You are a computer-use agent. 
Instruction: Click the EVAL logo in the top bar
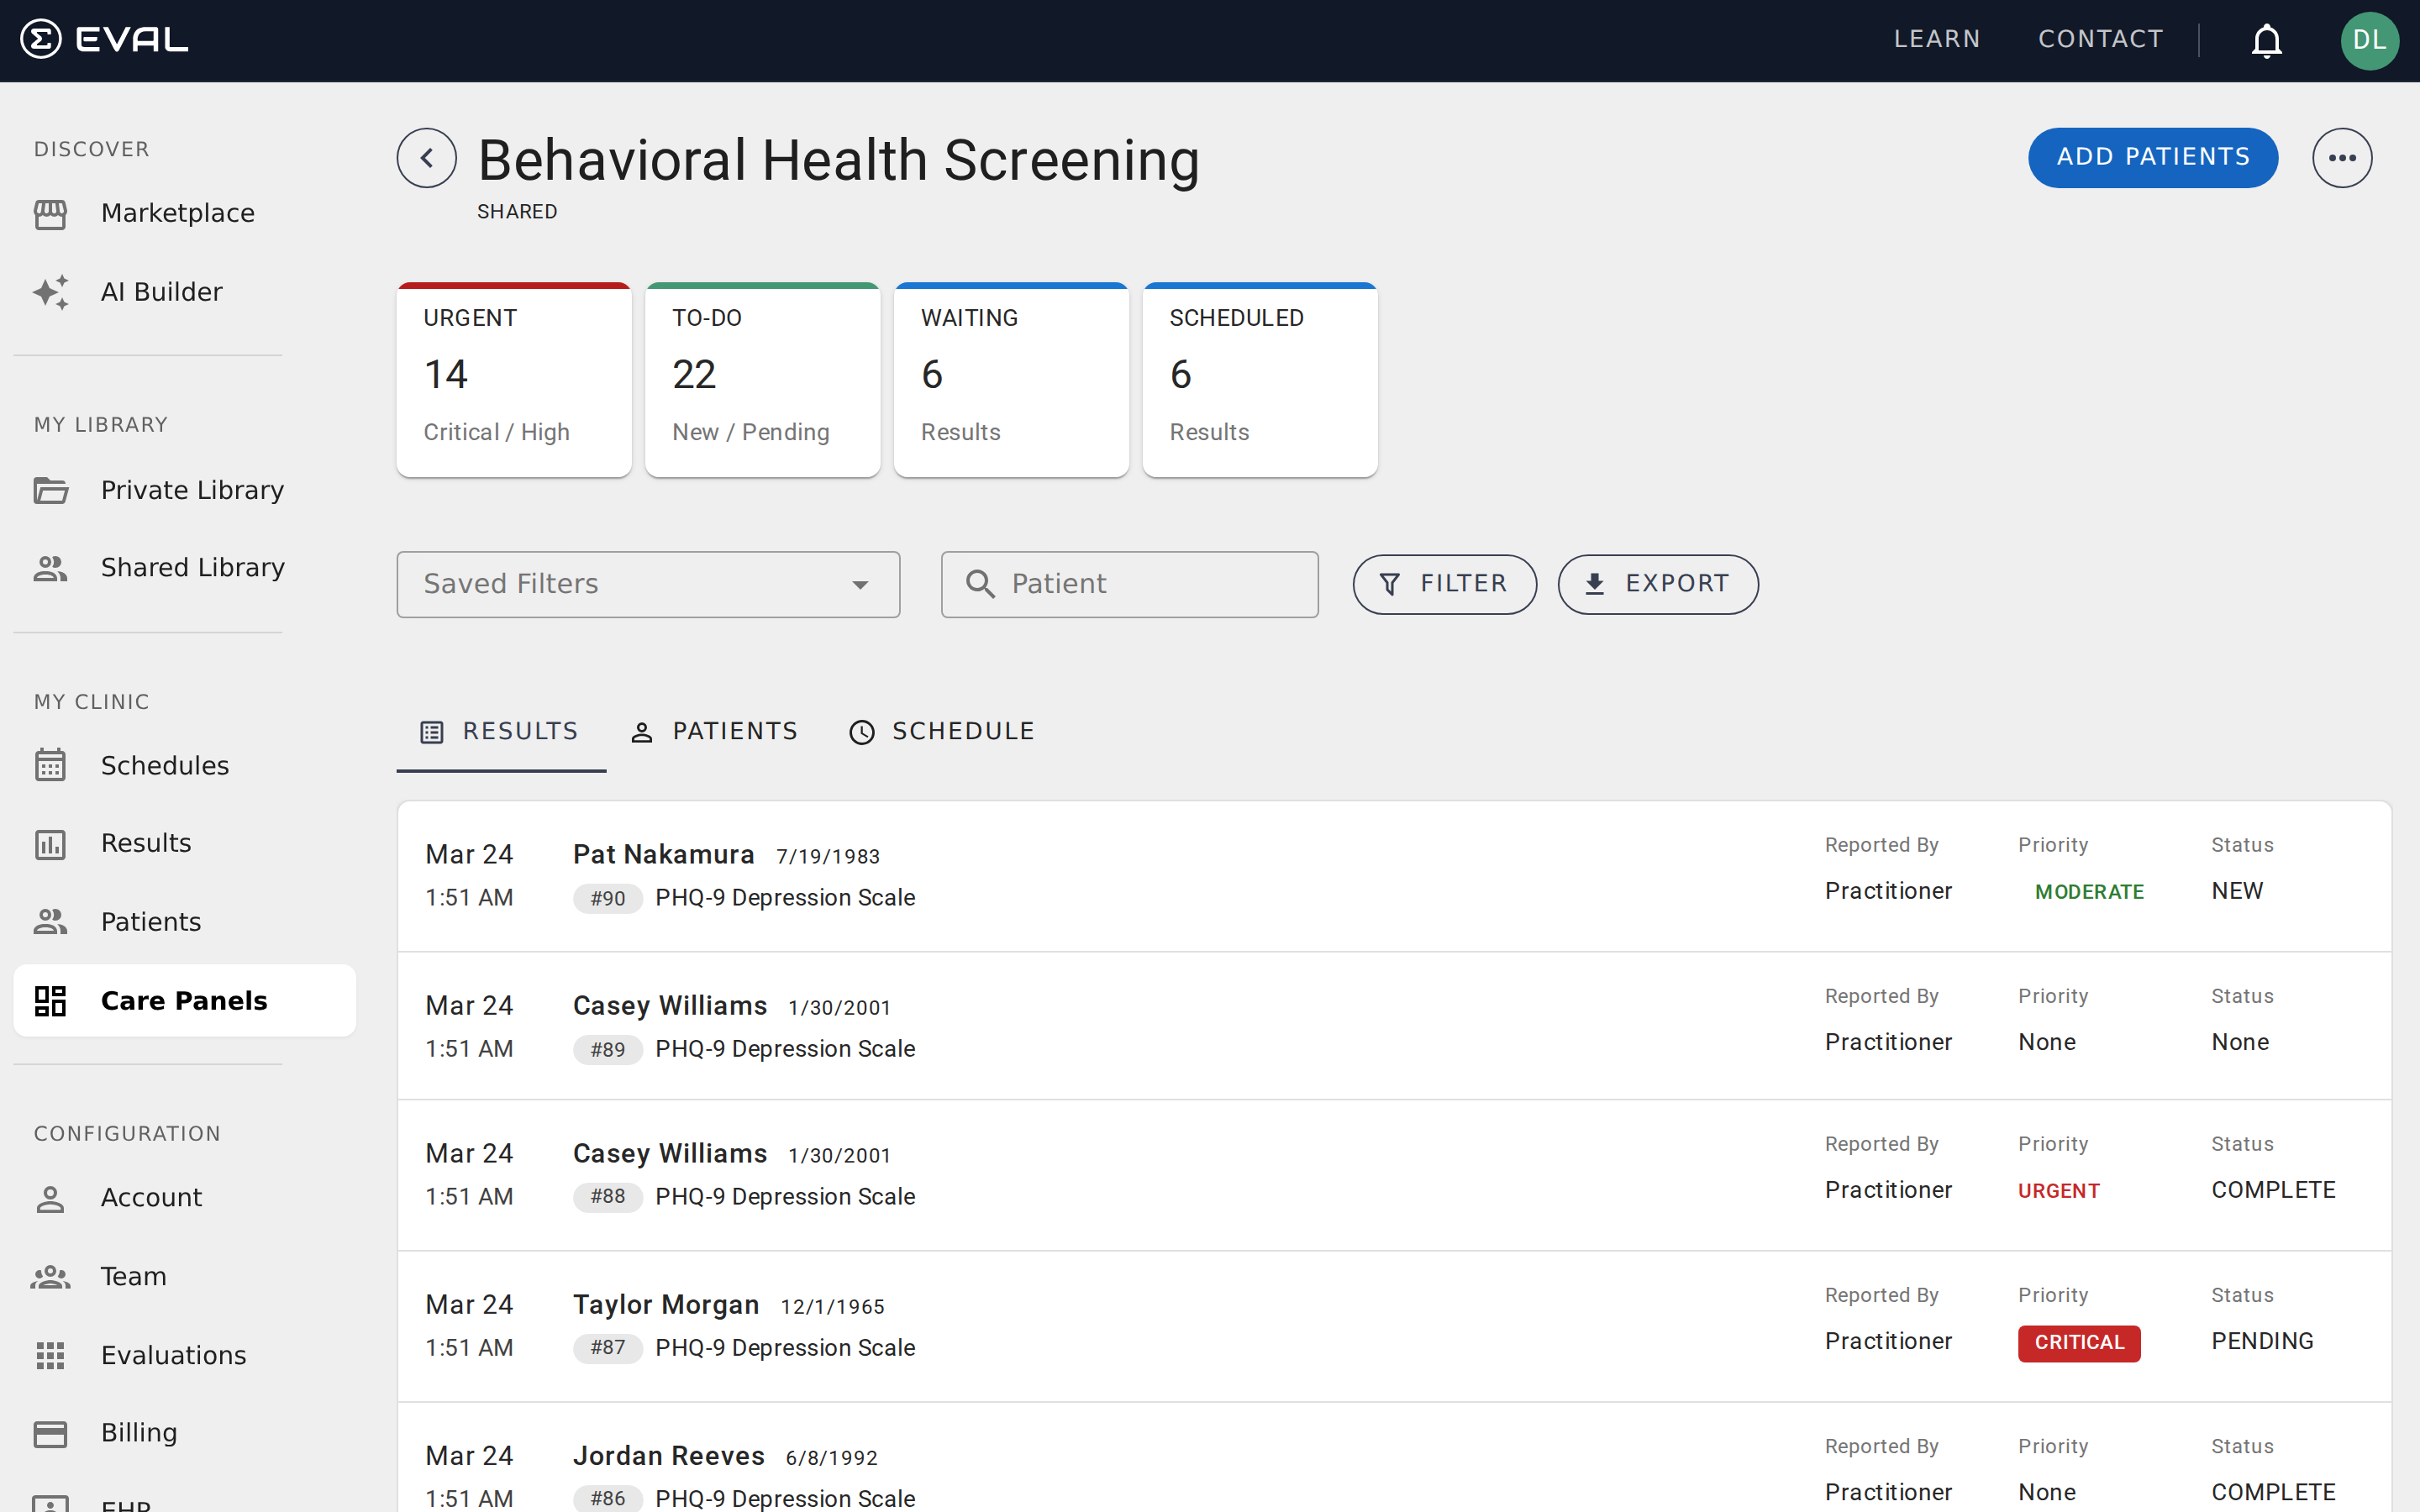pos(103,38)
